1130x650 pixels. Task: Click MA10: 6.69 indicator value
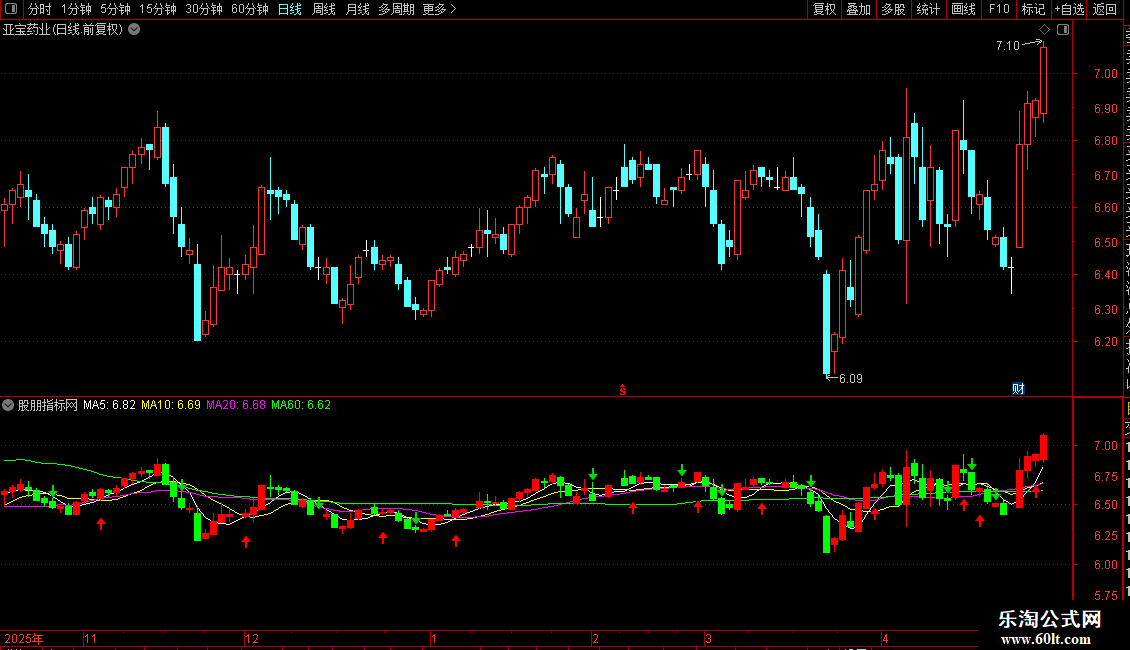[x=171, y=405]
